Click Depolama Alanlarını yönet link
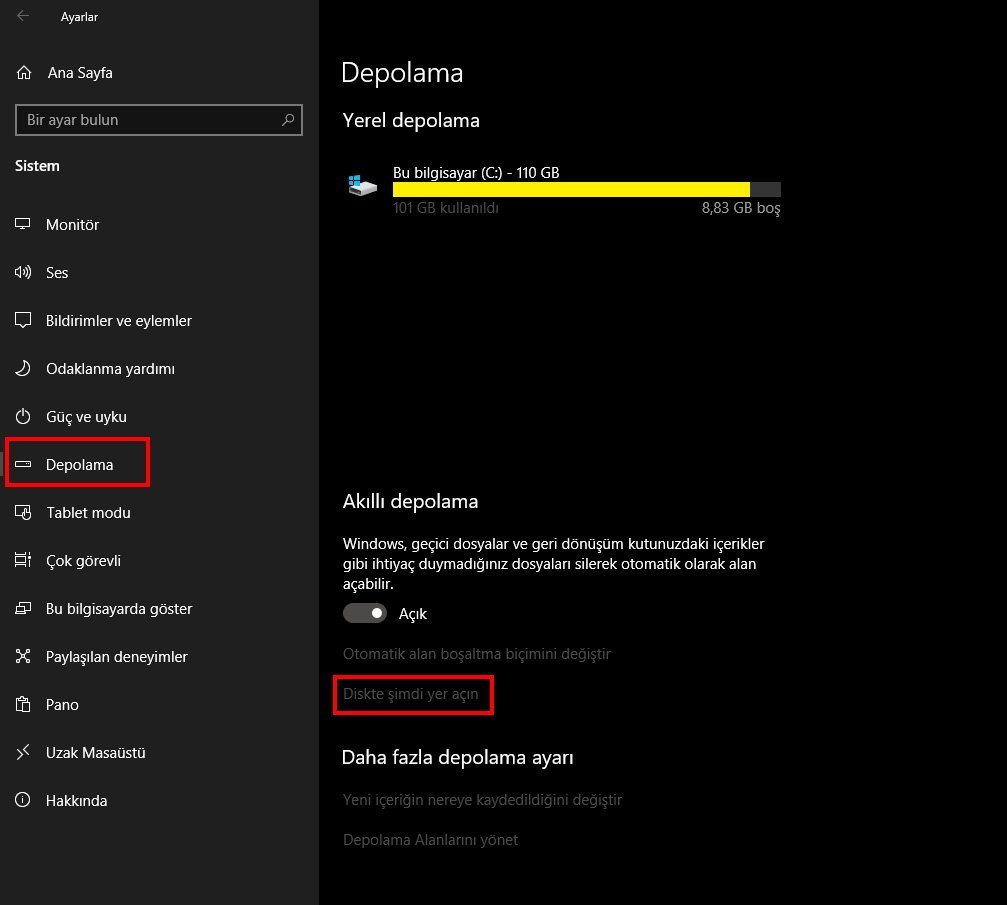The width and height of the screenshot is (1007, 905). coord(430,840)
